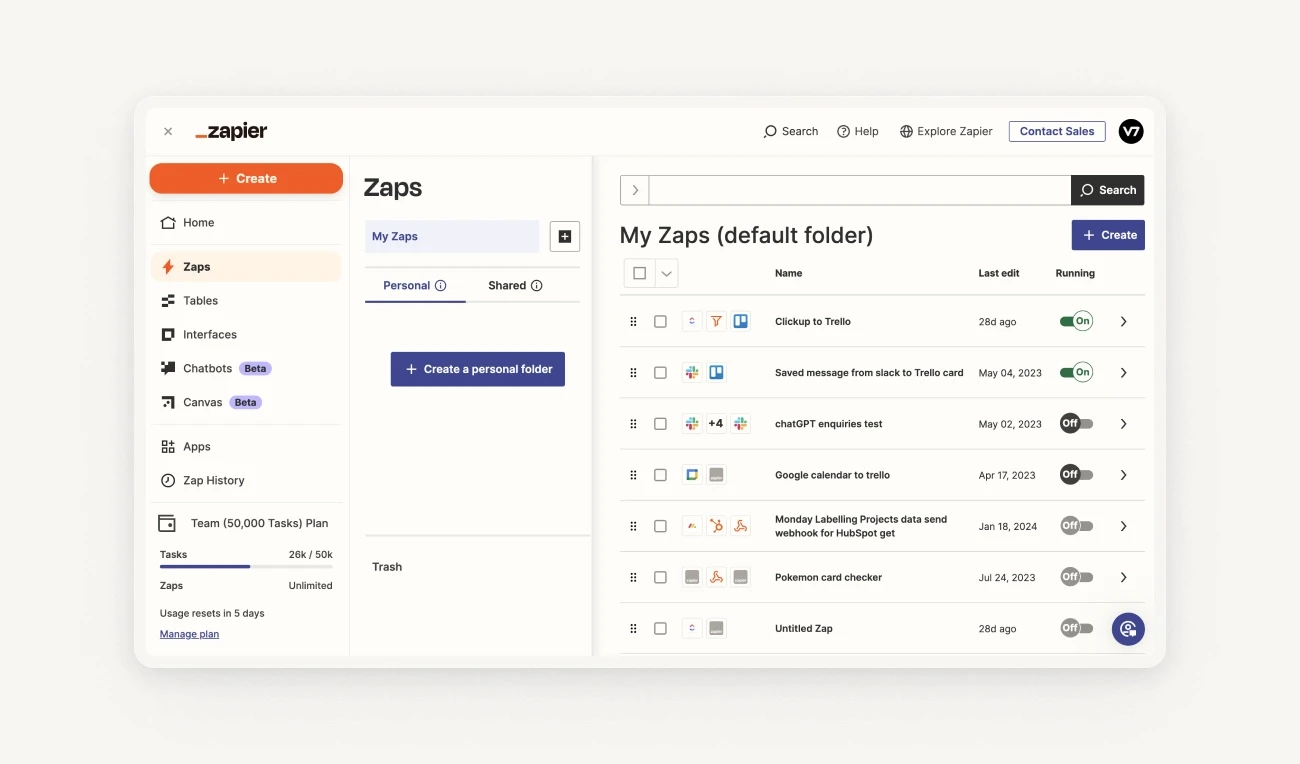The height and width of the screenshot is (764, 1300).
Task: Tick the Untitled Zap checkbox
Action: [x=660, y=628]
